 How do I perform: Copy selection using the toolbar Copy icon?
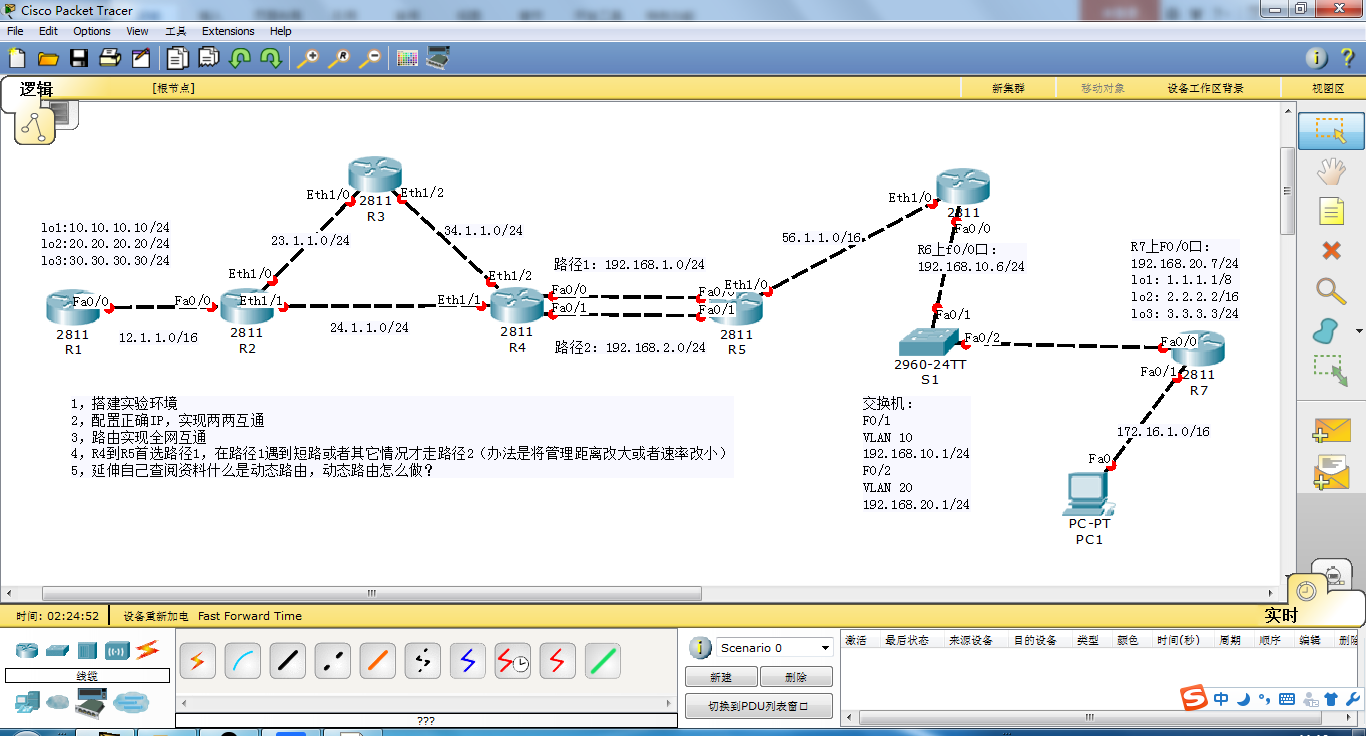coord(178,58)
